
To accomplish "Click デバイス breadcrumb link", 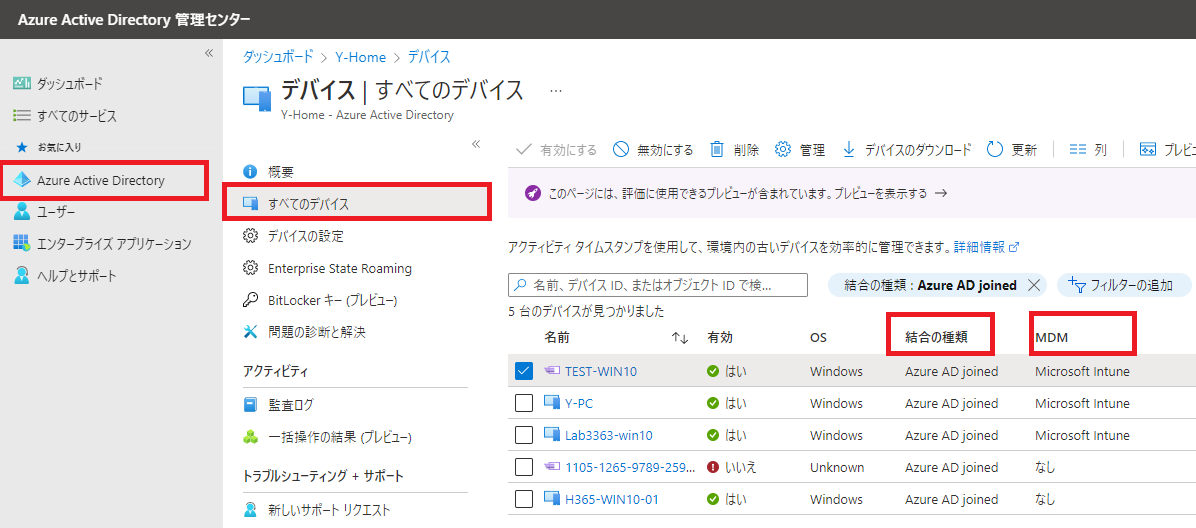I will click(429, 57).
